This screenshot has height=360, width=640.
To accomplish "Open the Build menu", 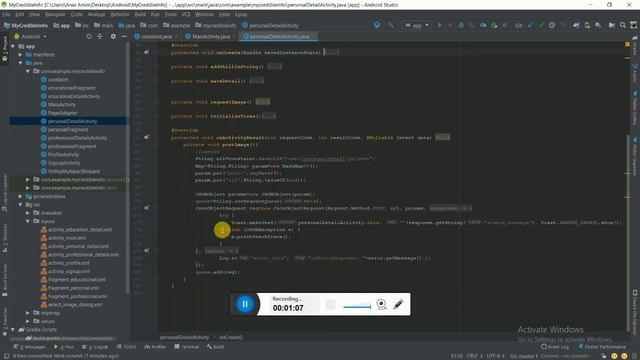I will pyautogui.click(x=140, y=14).
